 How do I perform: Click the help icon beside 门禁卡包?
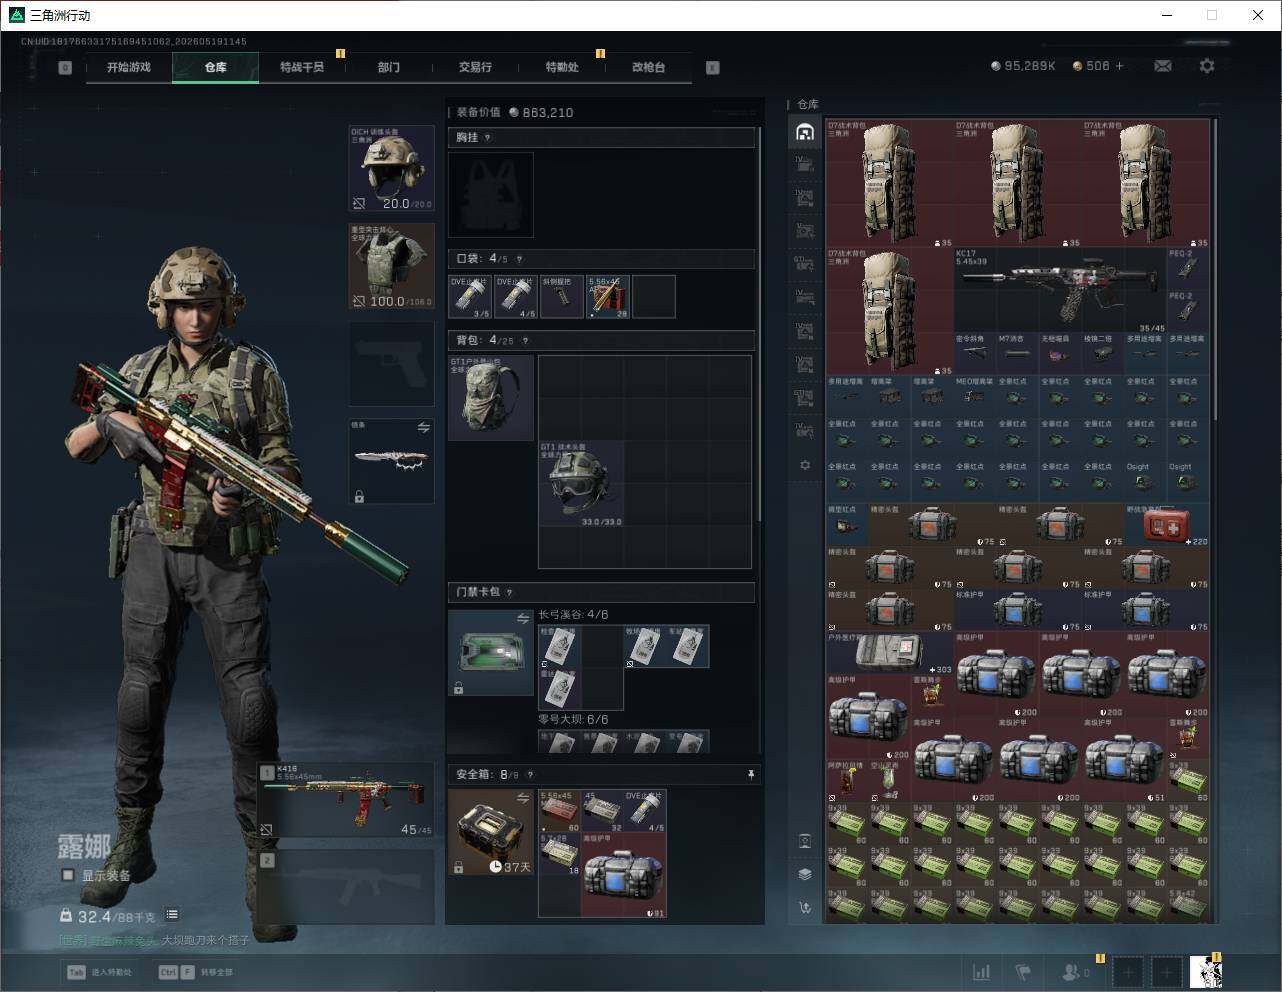tap(510, 593)
